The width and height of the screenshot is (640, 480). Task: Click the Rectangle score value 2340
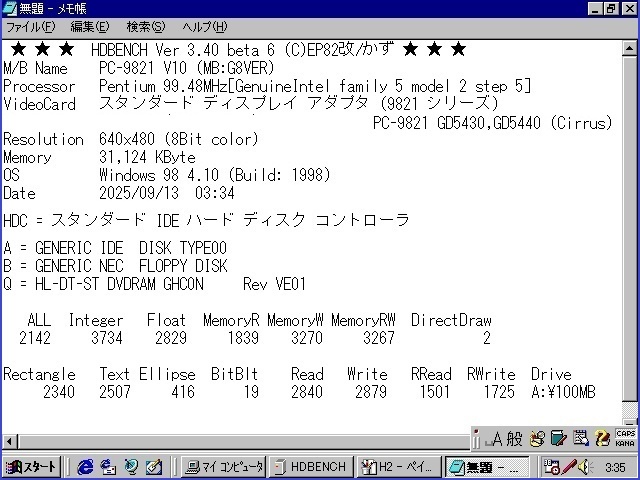point(59,392)
